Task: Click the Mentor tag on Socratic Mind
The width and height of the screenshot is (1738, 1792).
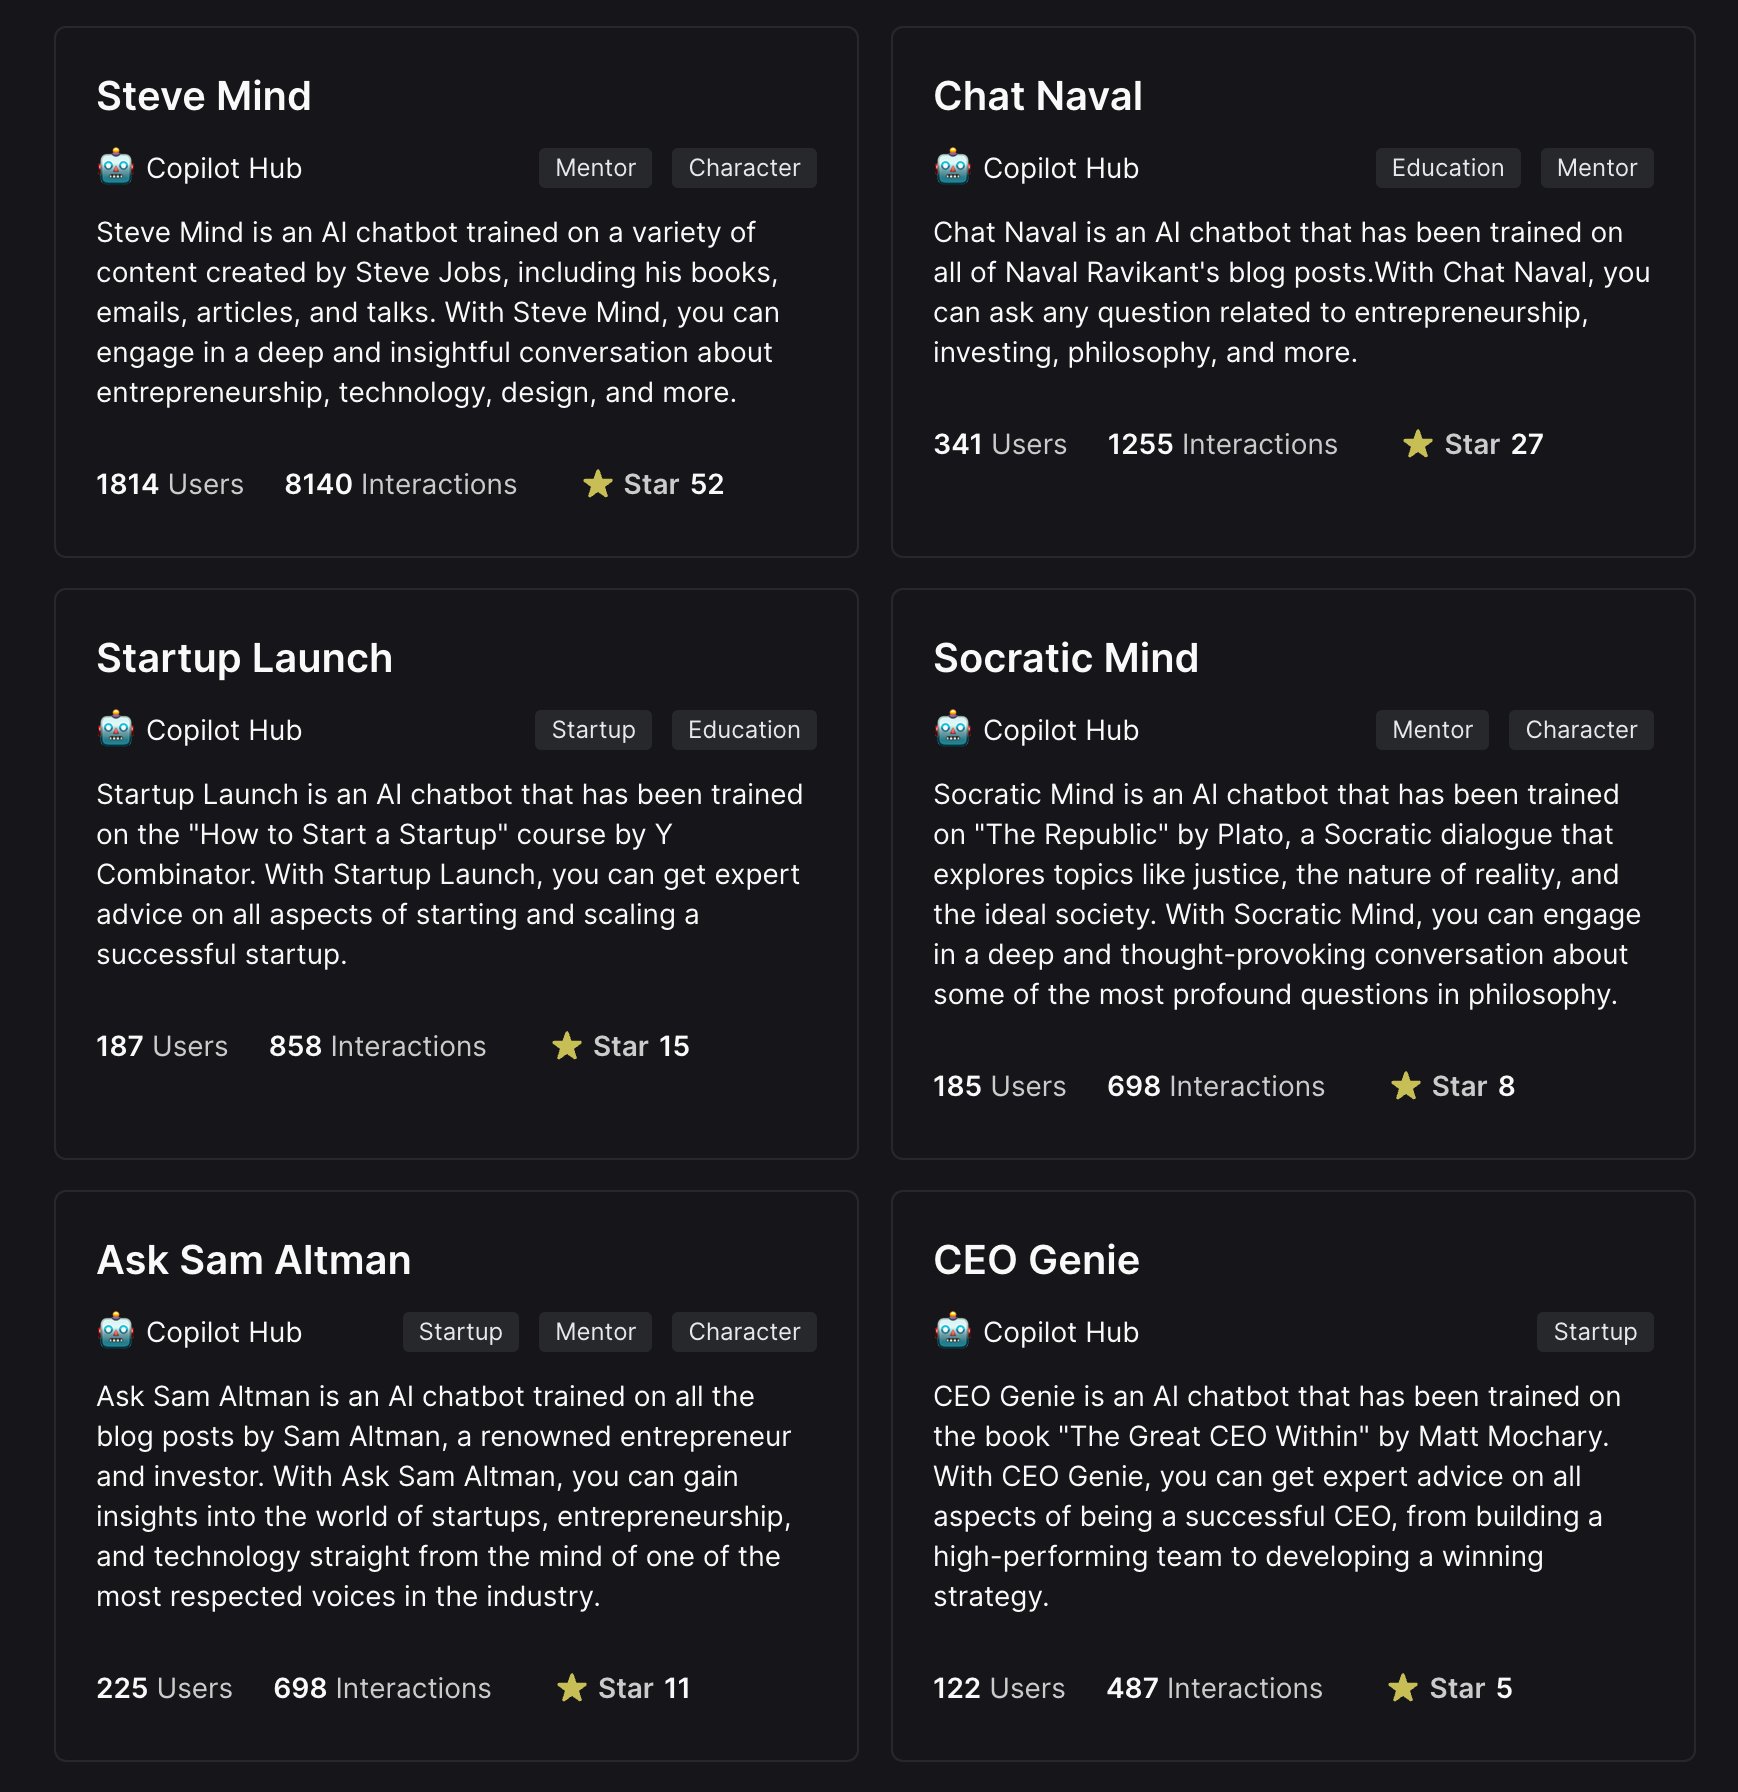Action: (x=1432, y=730)
